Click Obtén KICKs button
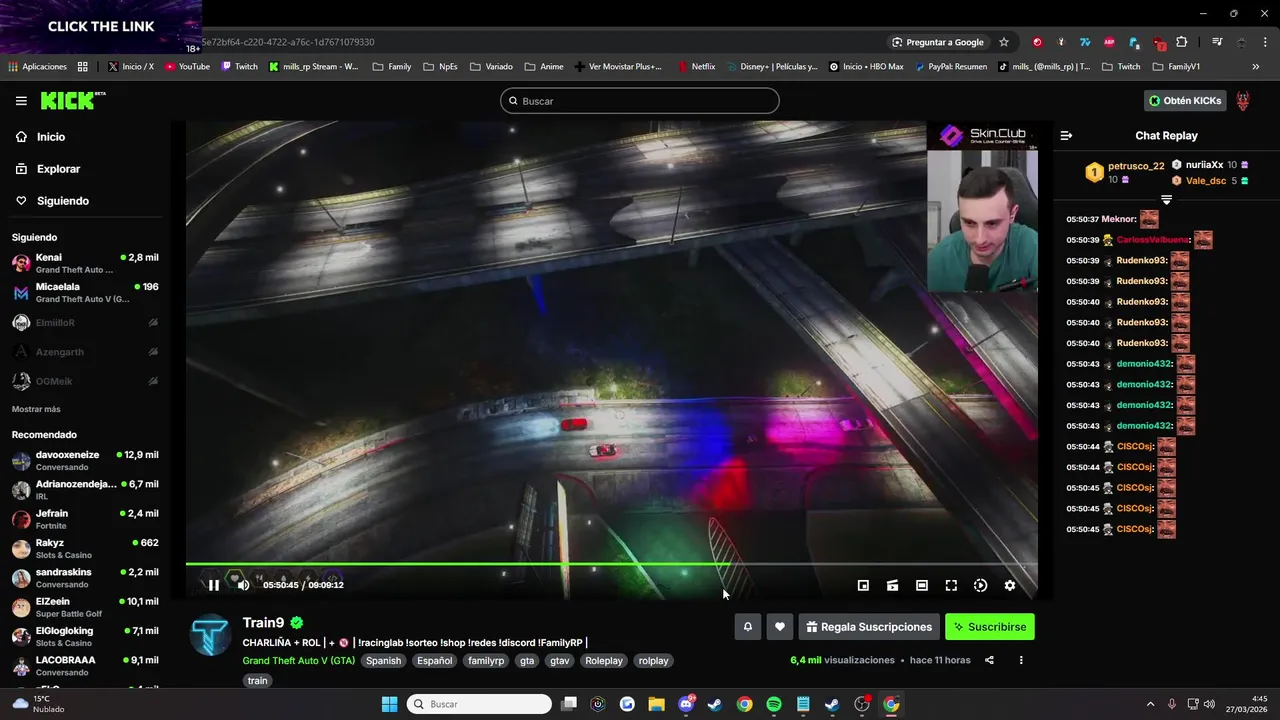1280x720 pixels. click(1185, 101)
